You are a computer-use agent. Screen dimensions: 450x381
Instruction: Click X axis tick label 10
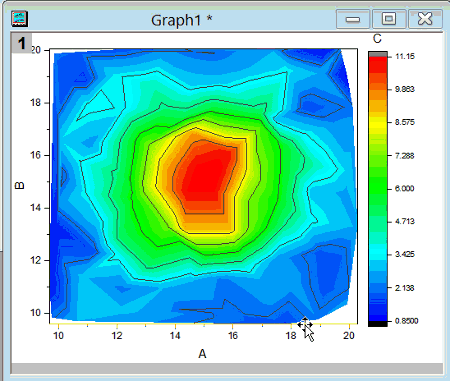coord(58,335)
